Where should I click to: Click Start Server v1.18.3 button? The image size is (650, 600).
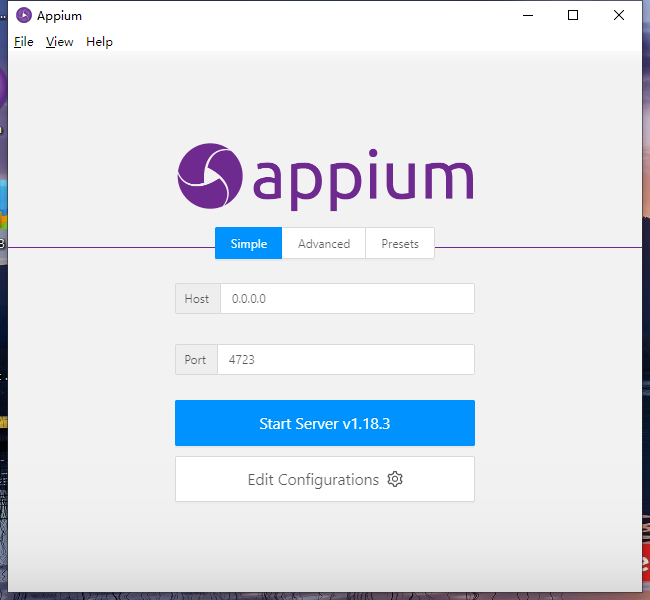(x=325, y=423)
